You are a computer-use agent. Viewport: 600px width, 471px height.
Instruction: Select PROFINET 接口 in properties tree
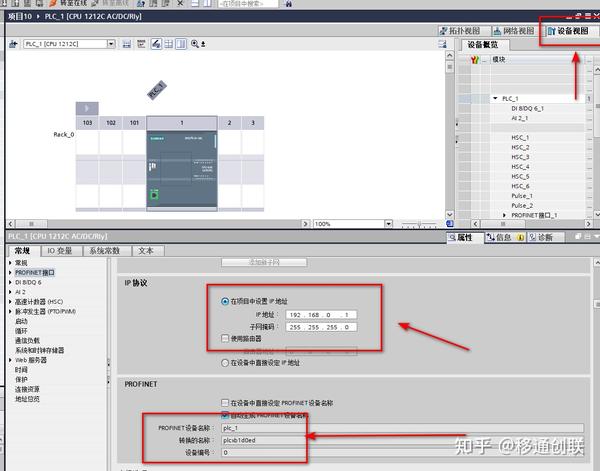pos(34,272)
